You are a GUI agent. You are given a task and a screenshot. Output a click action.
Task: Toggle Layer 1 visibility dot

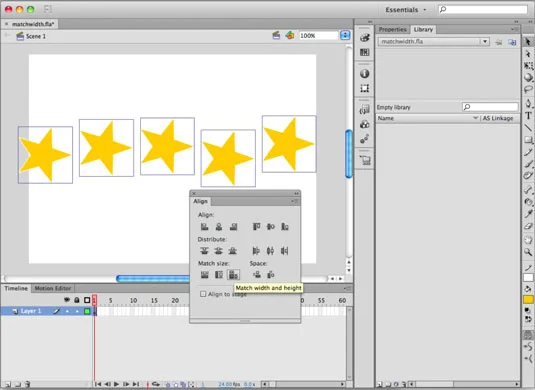click(67, 311)
